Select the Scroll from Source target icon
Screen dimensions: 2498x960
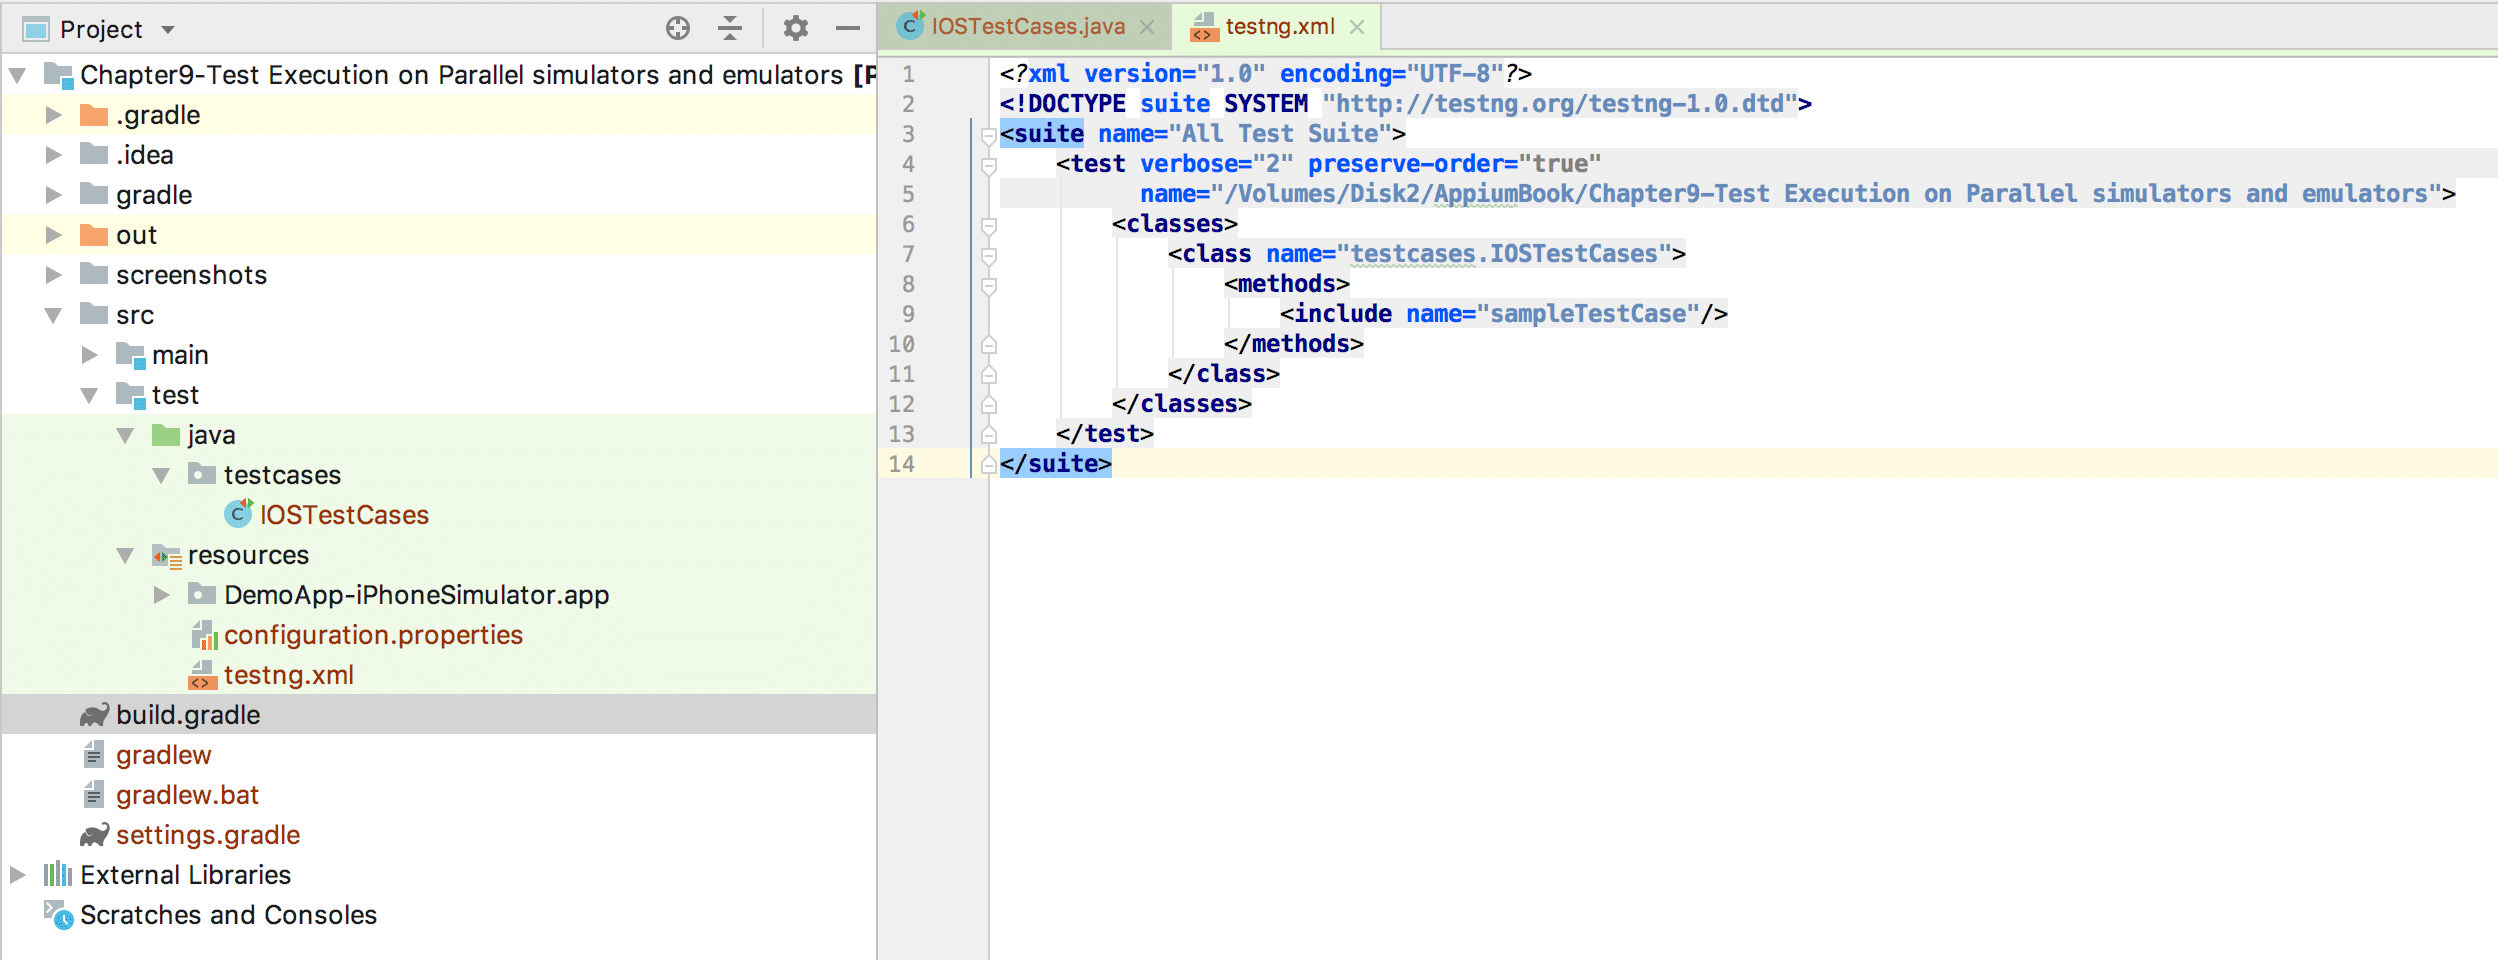[x=676, y=29]
